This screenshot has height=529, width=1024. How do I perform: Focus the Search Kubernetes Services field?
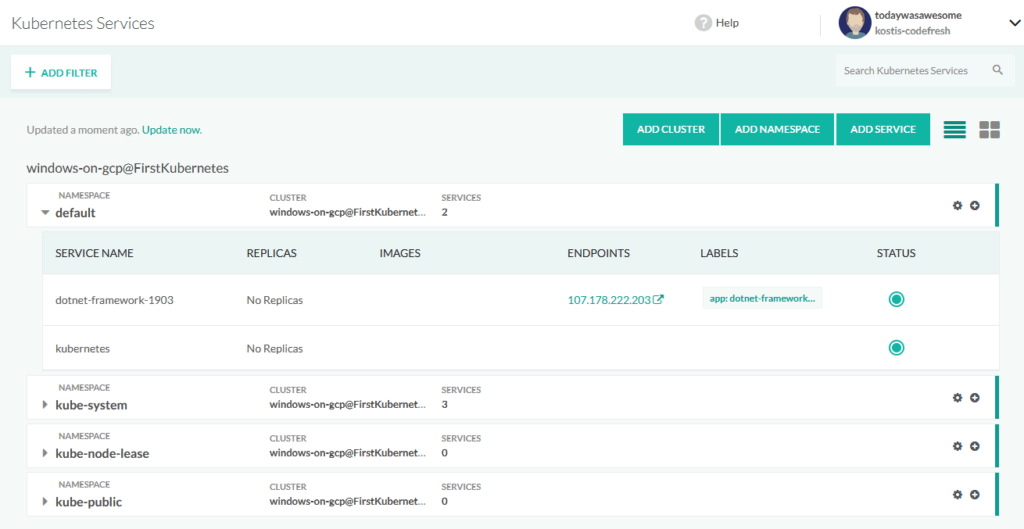[x=910, y=71]
